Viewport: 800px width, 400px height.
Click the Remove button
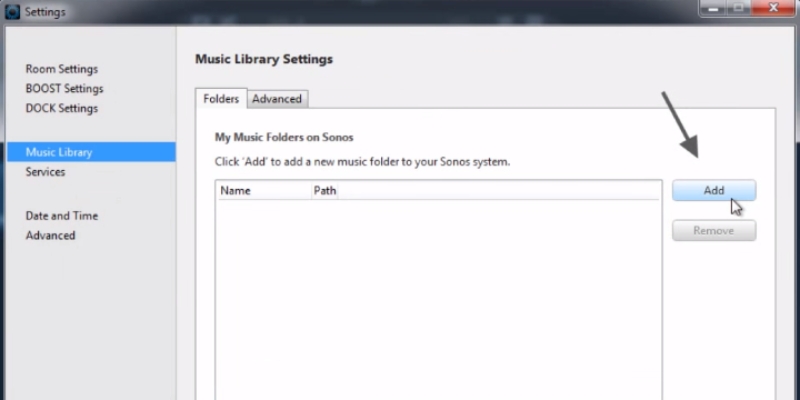(x=714, y=231)
